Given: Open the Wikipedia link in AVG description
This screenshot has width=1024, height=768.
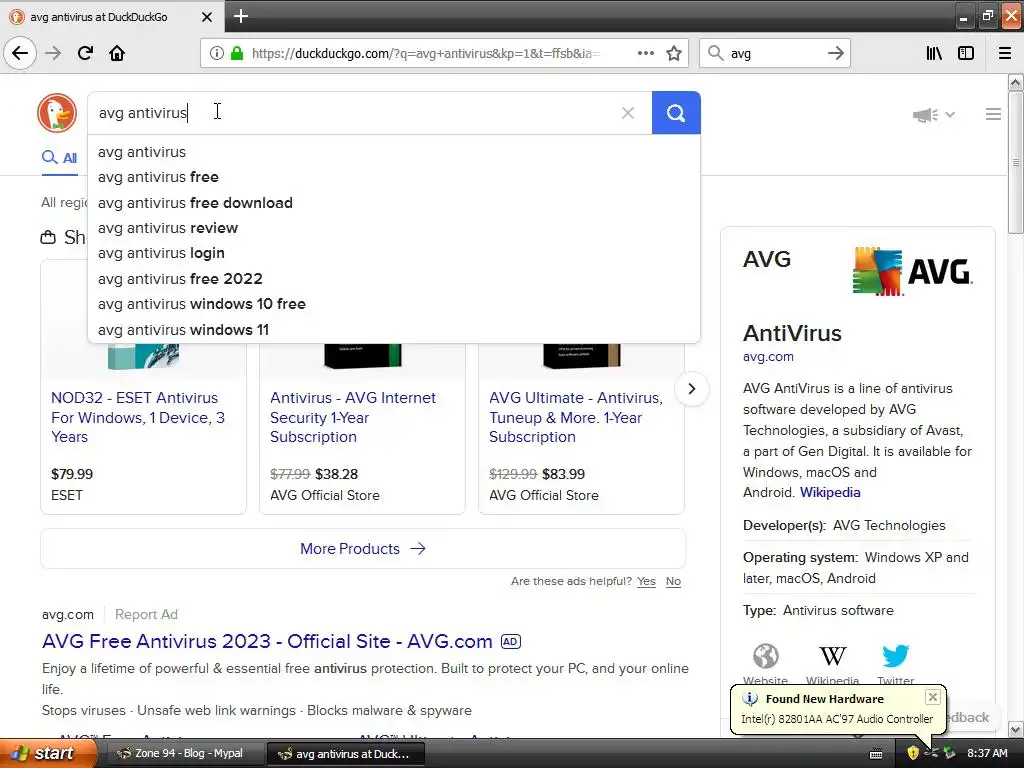Looking at the screenshot, I should coord(830,492).
